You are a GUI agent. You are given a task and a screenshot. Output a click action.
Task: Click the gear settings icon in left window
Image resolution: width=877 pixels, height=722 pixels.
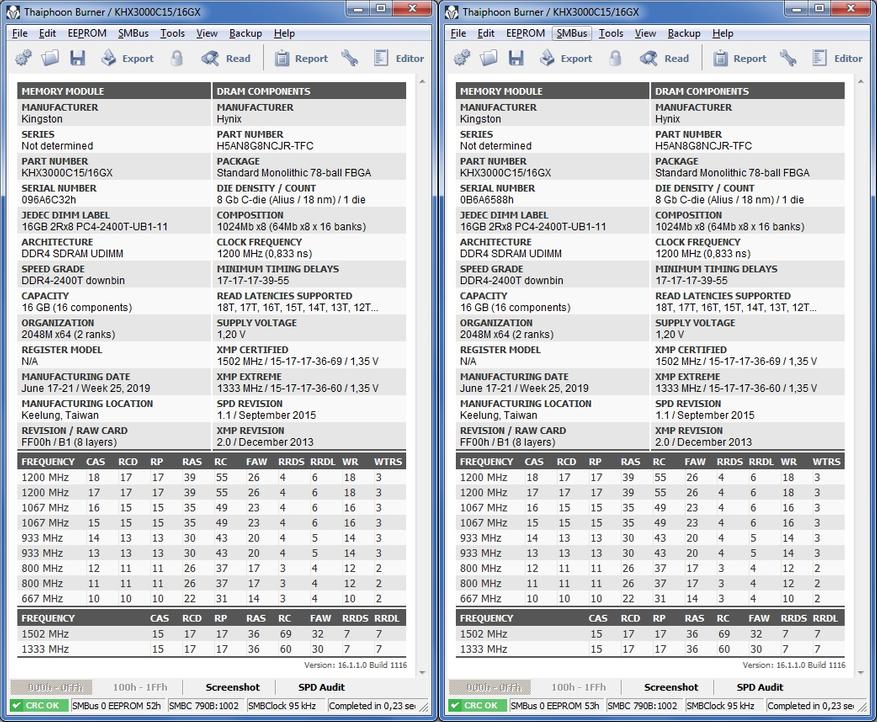click(23, 58)
